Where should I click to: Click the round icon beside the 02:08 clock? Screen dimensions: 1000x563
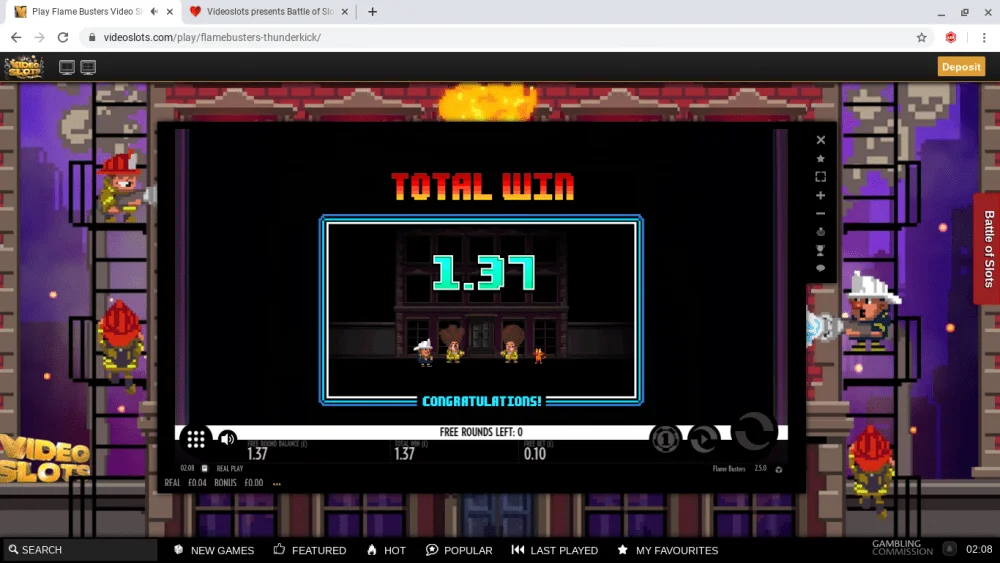[950, 548]
